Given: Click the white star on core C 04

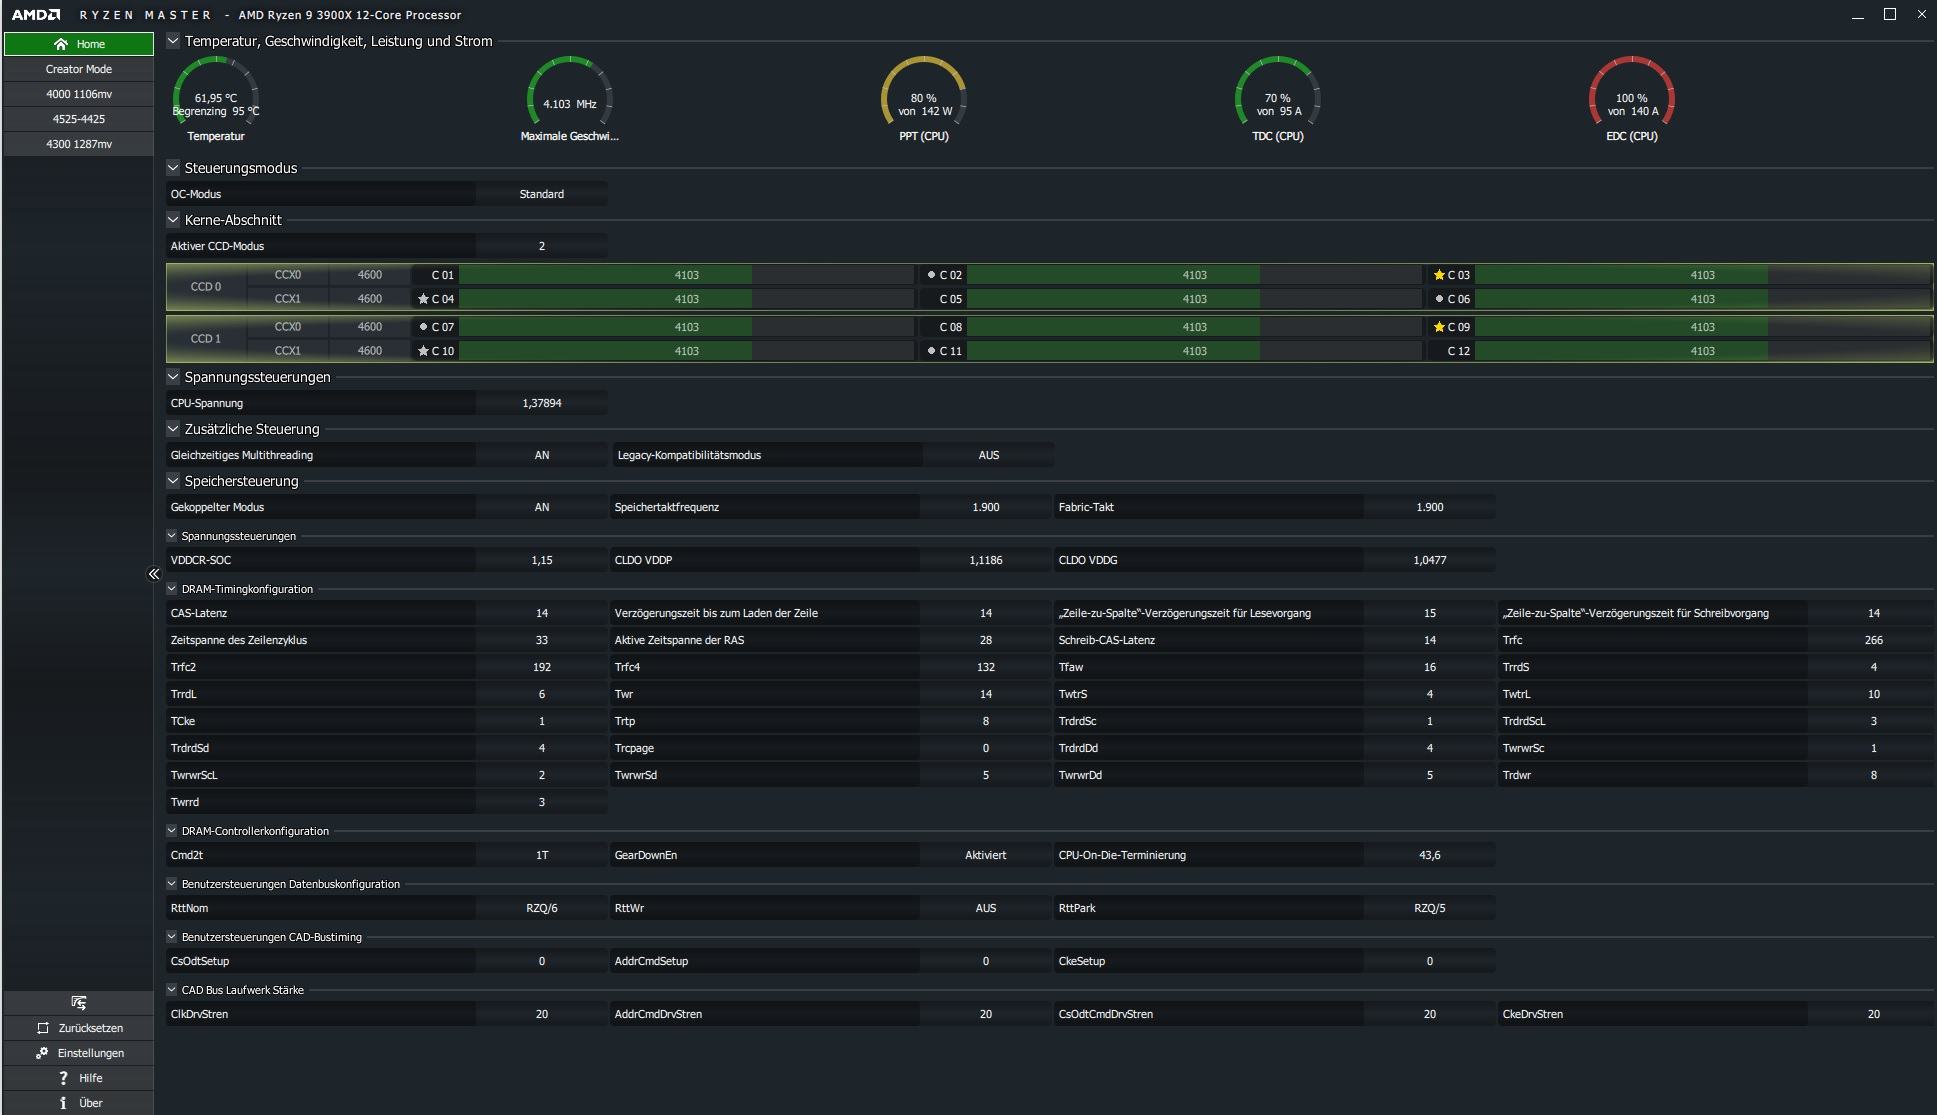Looking at the screenshot, I should pos(423,299).
